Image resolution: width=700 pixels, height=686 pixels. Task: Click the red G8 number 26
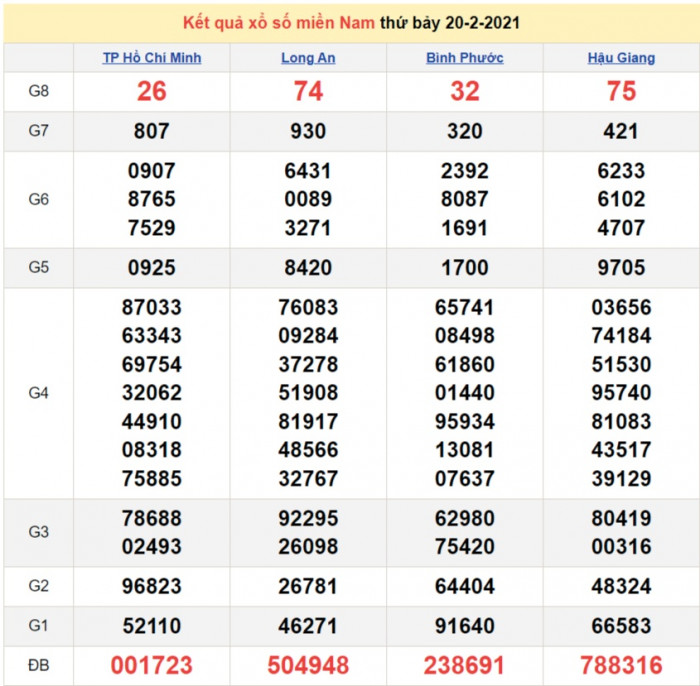pyautogui.click(x=152, y=92)
